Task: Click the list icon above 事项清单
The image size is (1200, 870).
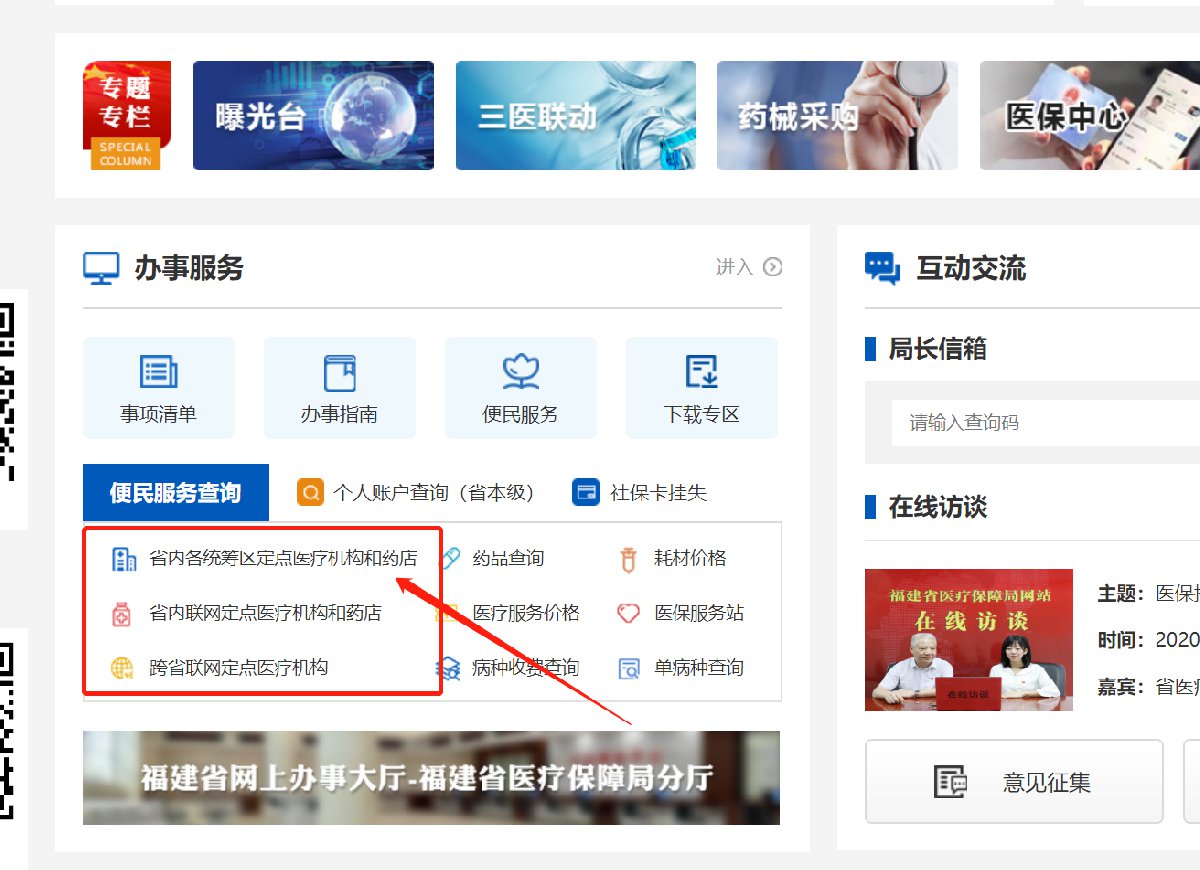Action: (159, 372)
